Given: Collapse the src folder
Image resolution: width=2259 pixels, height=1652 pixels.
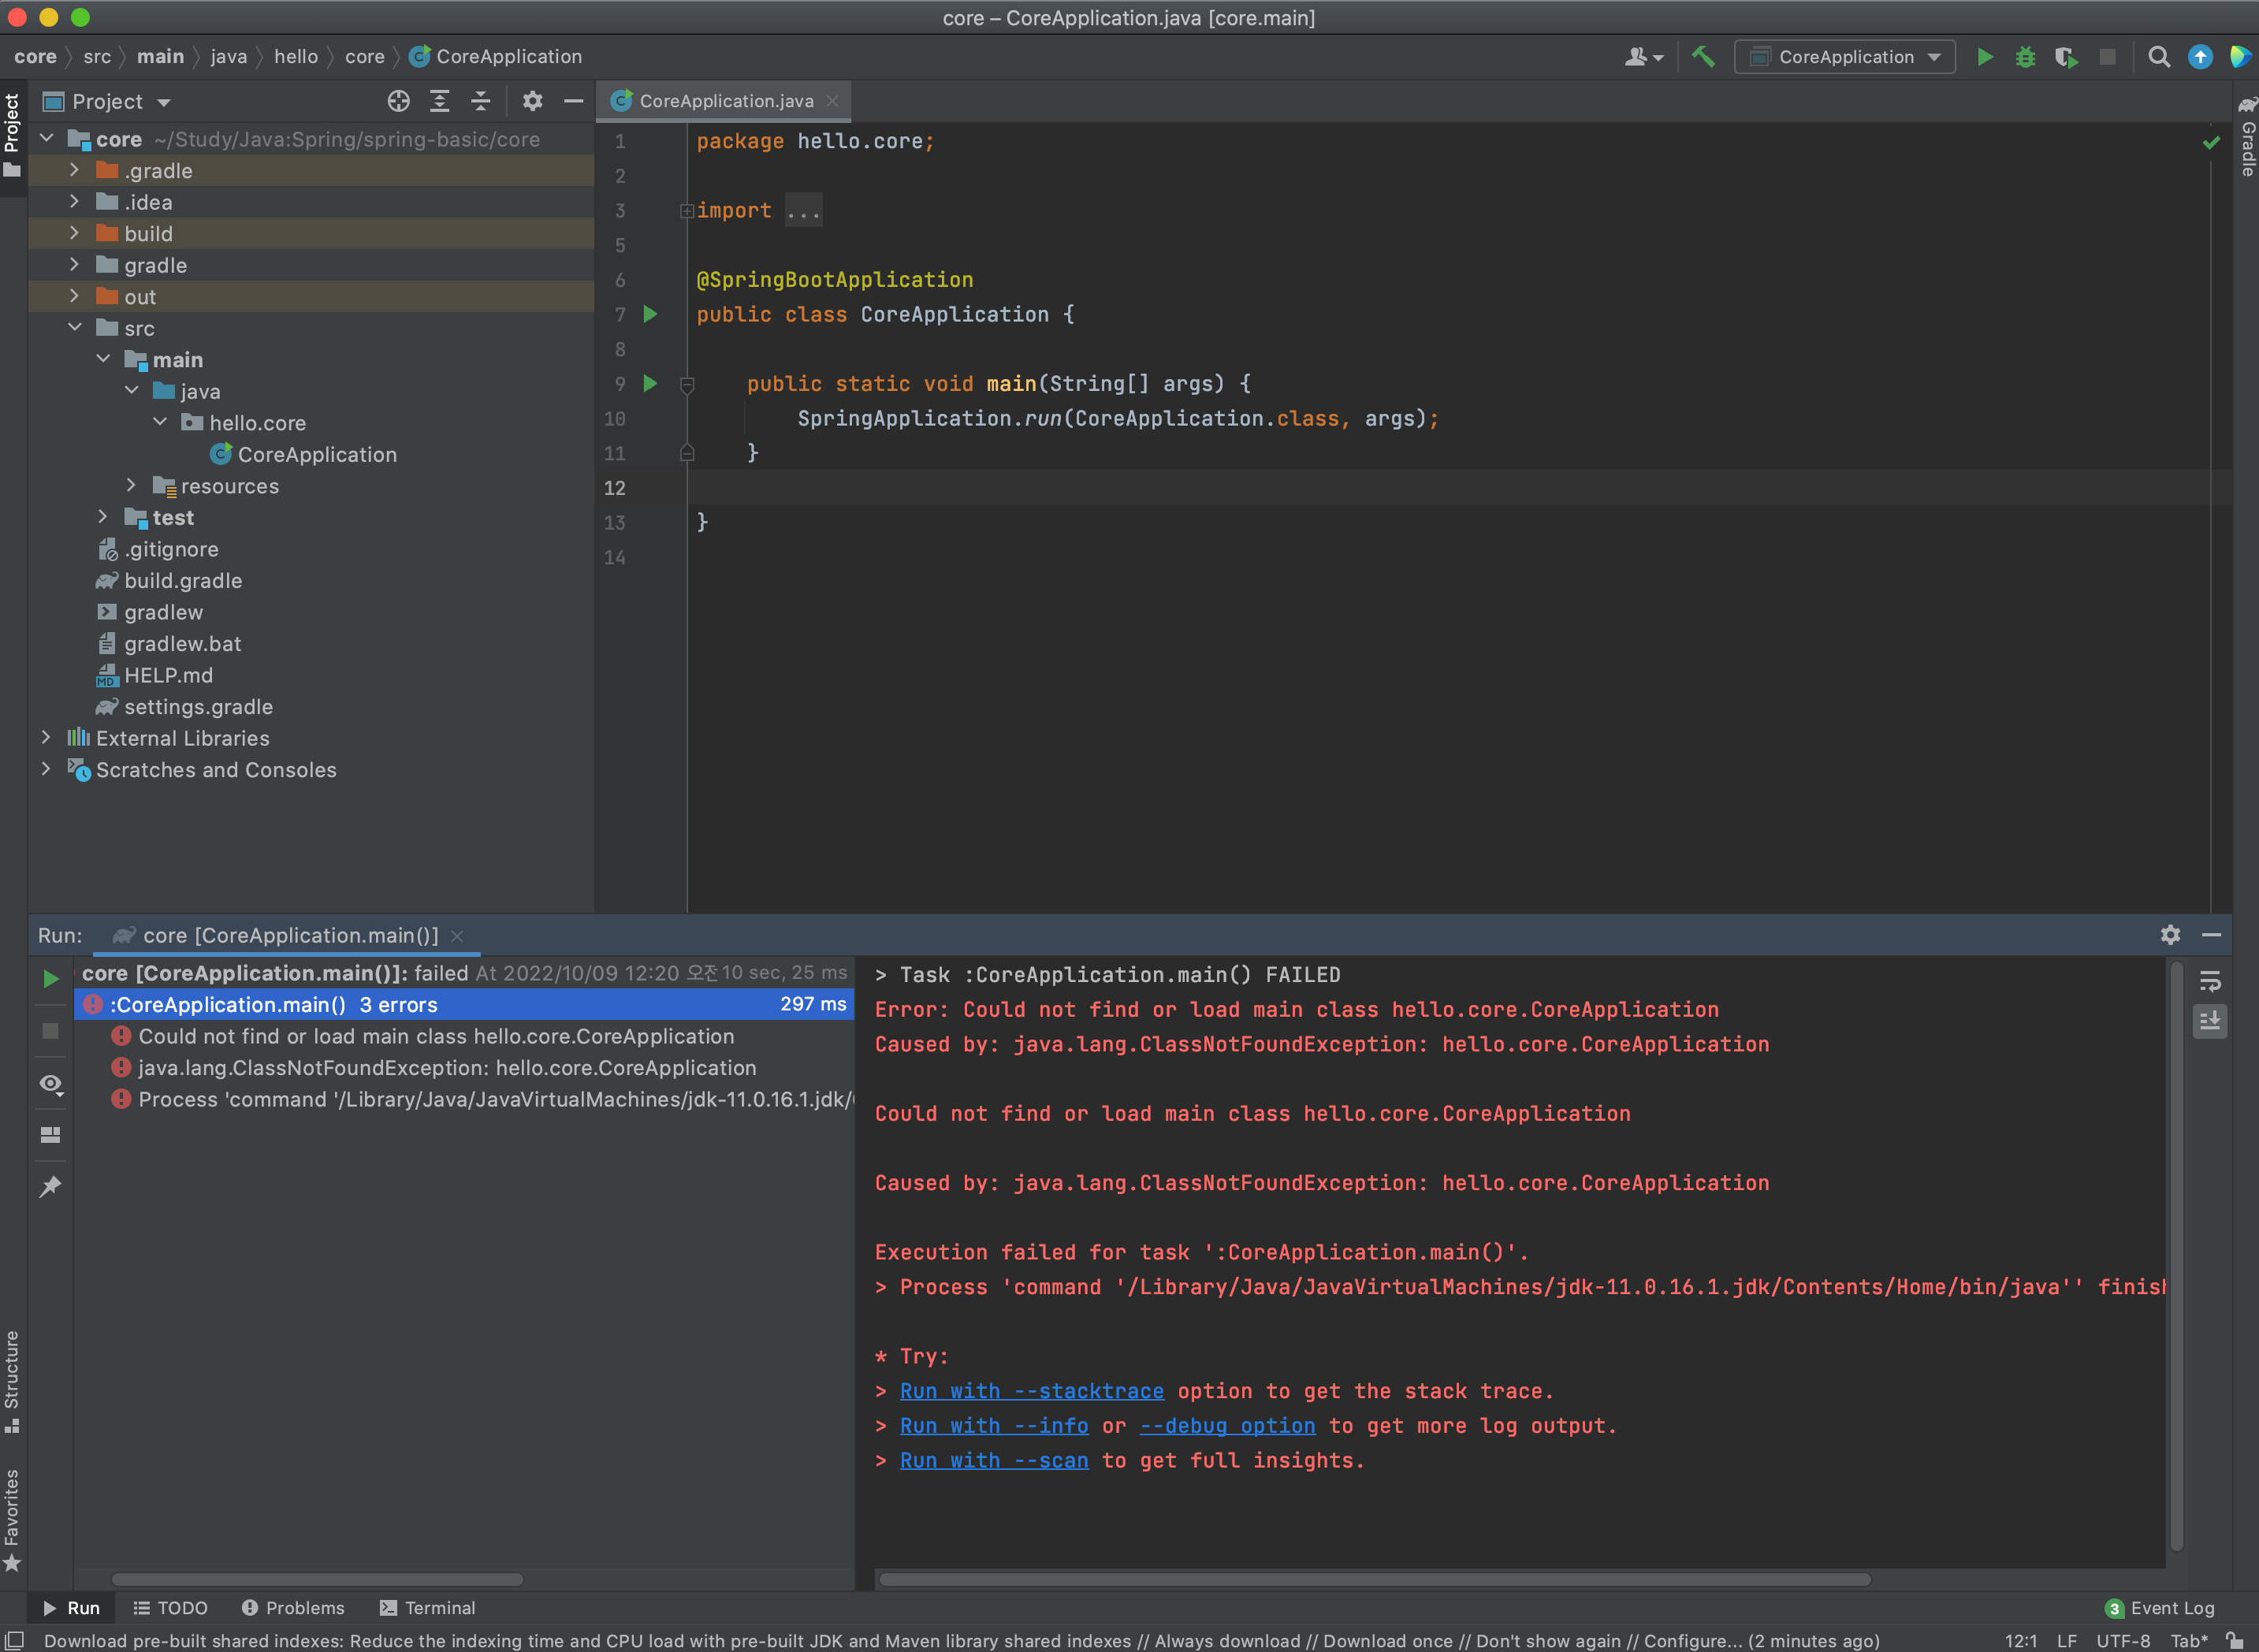Looking at the screenshot, I should [74, 328].
